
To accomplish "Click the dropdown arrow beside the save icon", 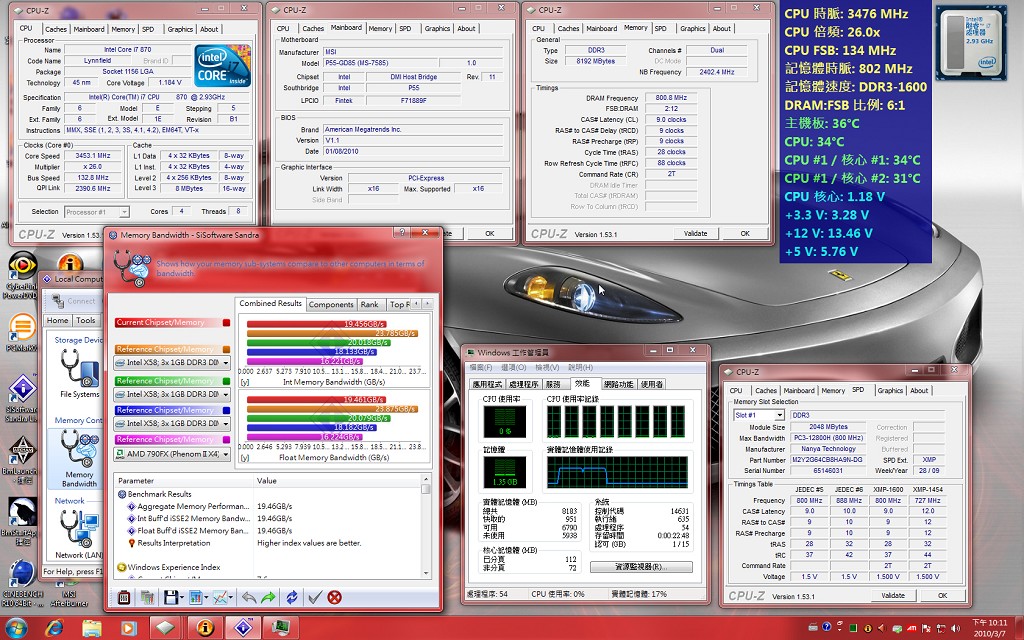I will [181, 597].
